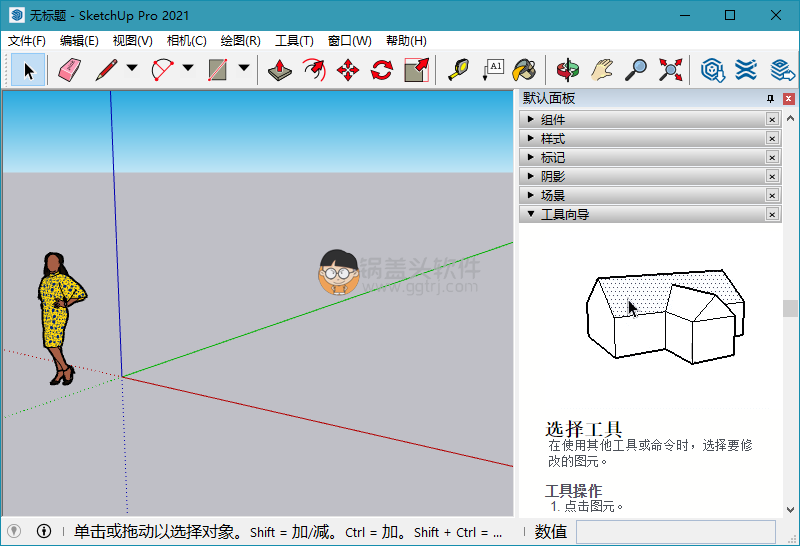Pin the 默认面板 tray
The image size is (800, 546).
[770, 98]
